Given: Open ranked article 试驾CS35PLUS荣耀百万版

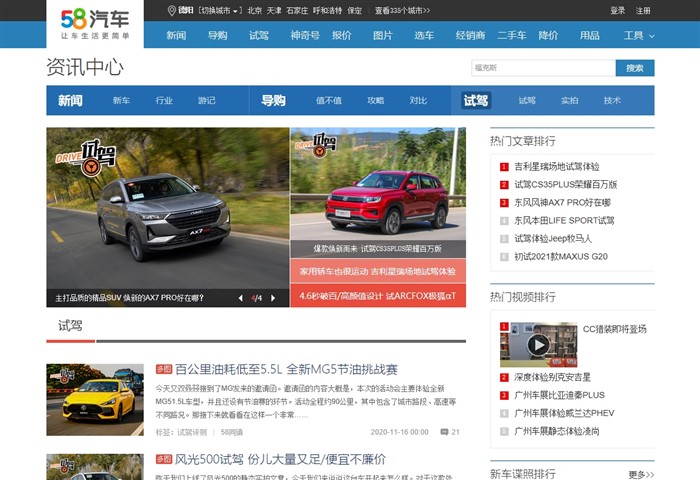Looking at the screenshot, I should coord(566,184).
